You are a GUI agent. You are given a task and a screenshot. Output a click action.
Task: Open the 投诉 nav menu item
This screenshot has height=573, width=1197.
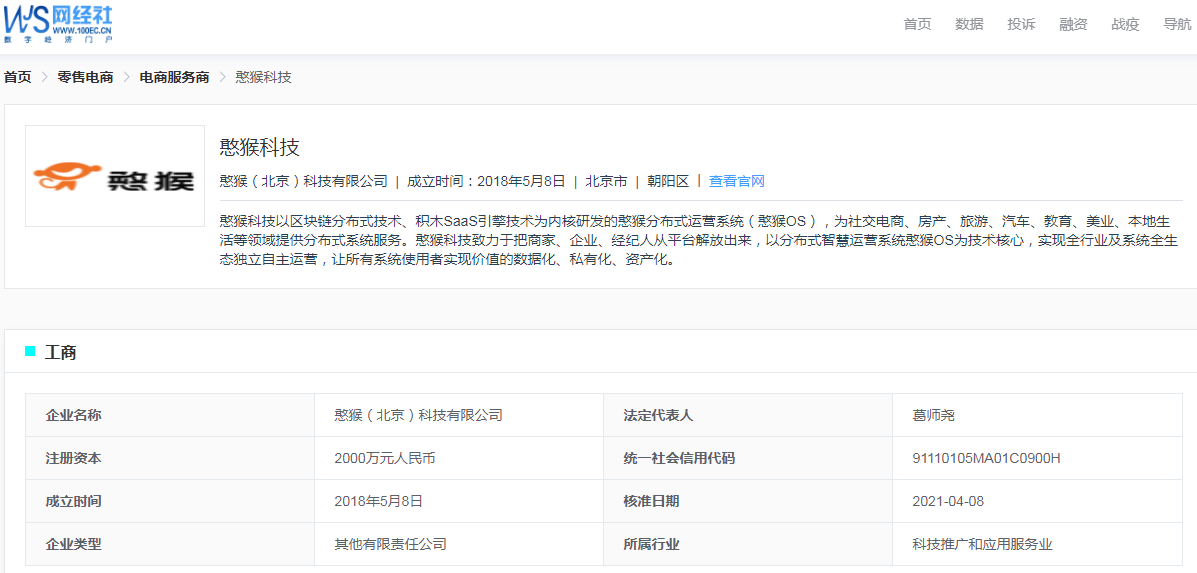pos(1021,24)
